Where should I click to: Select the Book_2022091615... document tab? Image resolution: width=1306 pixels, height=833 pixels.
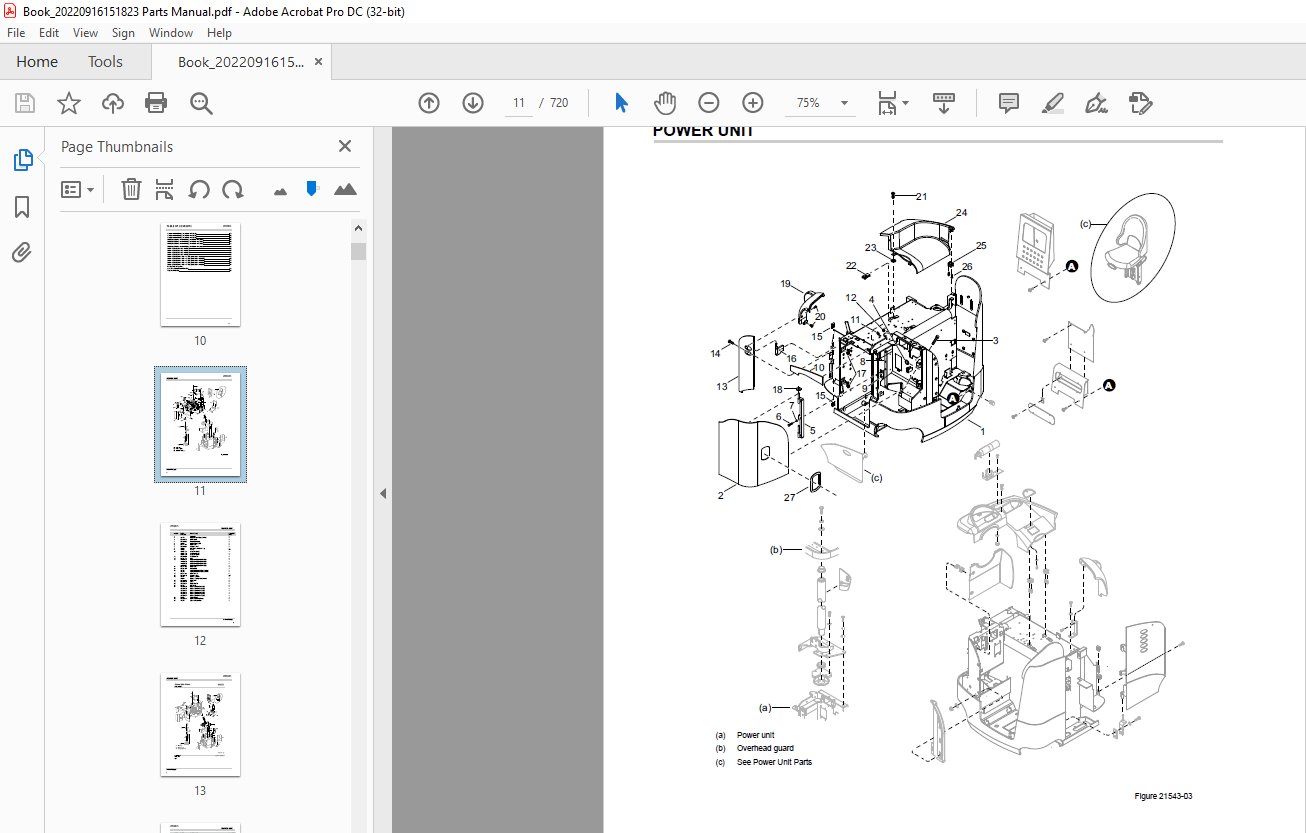point(240,62)
